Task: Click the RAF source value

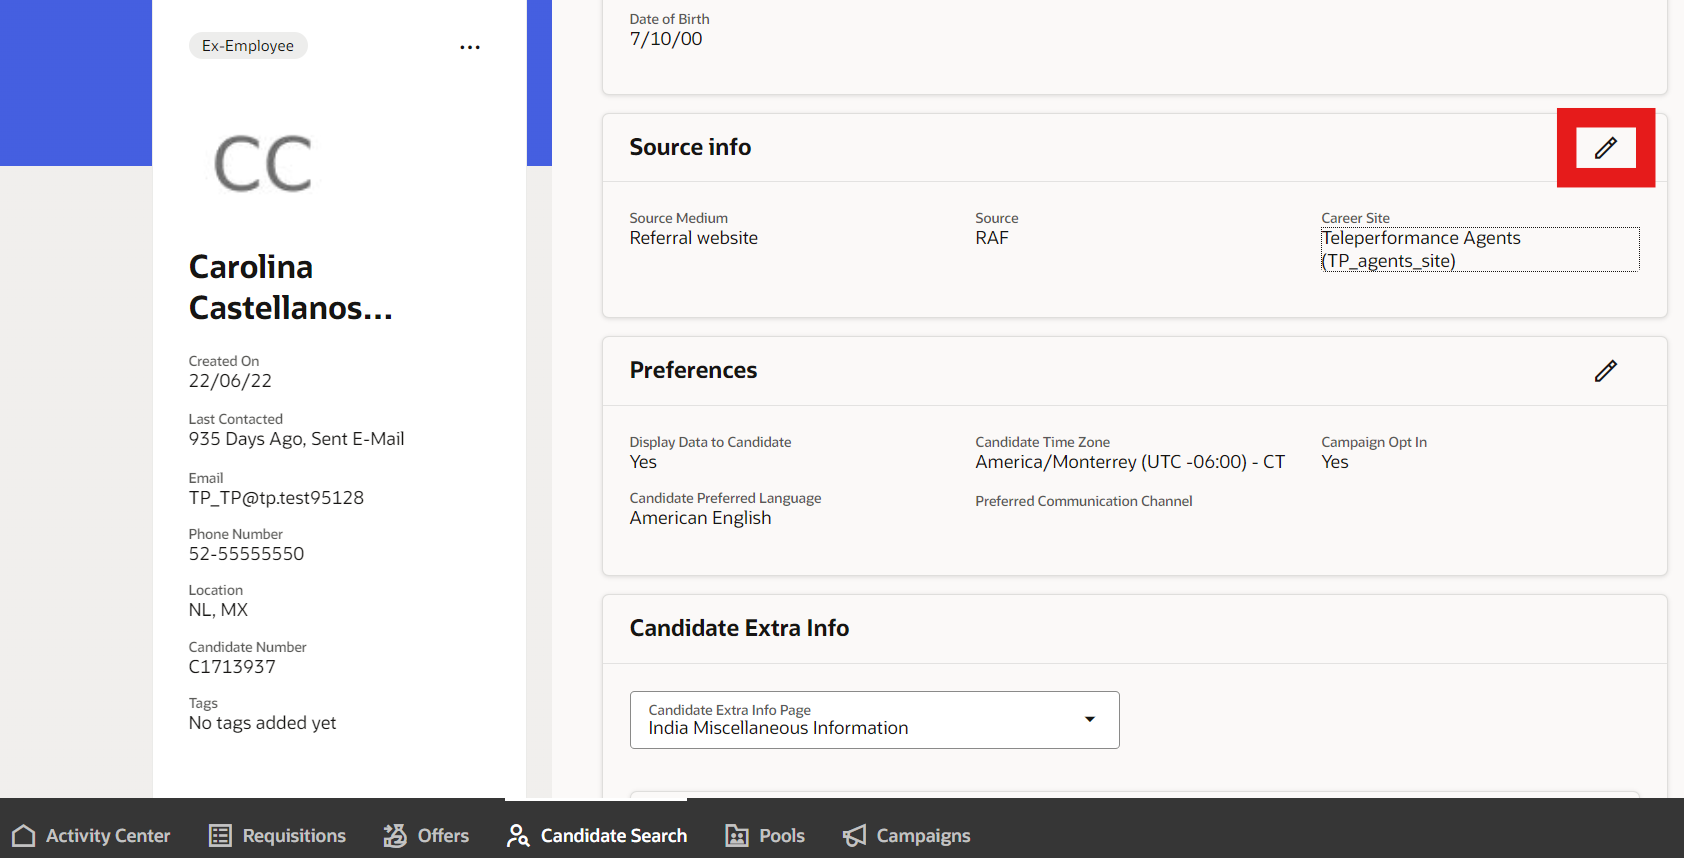Action: click(992, 238)
